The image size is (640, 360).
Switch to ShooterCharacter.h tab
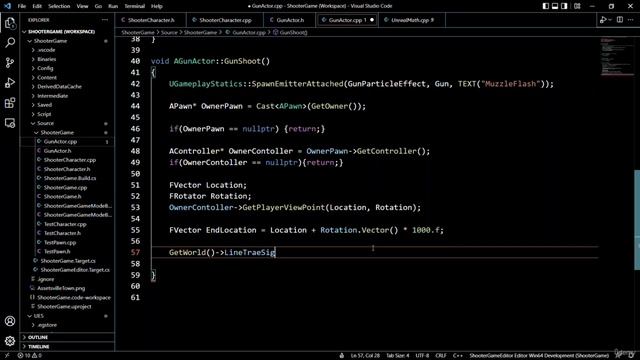coord(151,20)
